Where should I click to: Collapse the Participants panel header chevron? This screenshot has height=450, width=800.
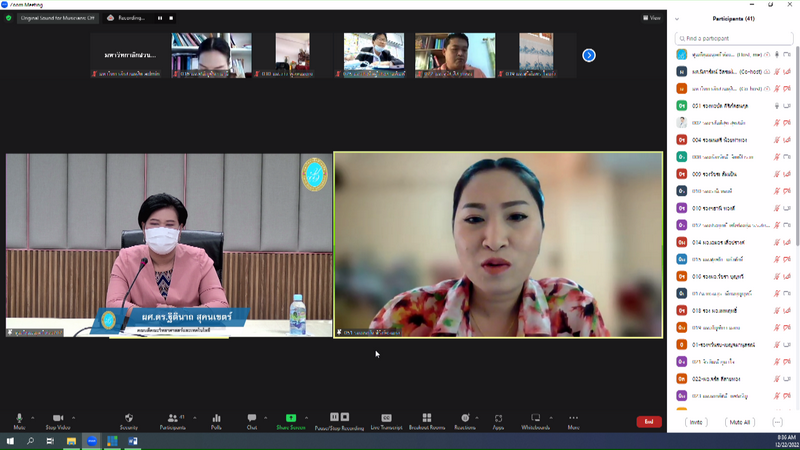[679, 18]
